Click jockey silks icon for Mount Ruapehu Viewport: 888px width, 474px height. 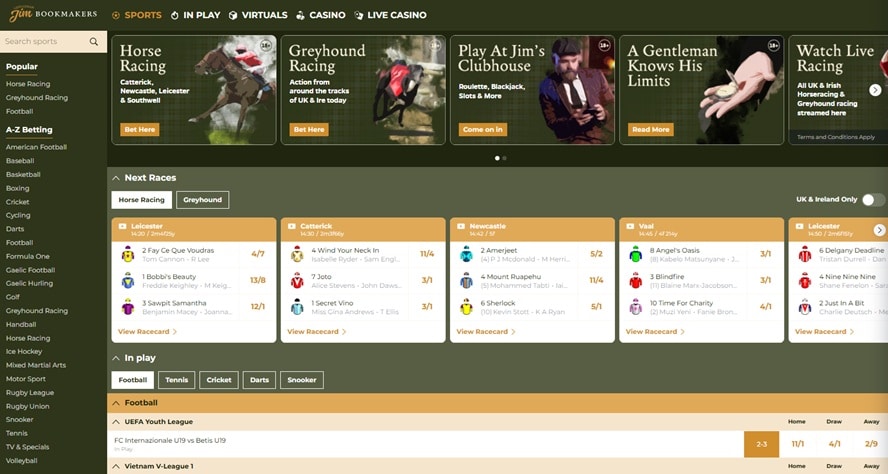coord(467,280)
